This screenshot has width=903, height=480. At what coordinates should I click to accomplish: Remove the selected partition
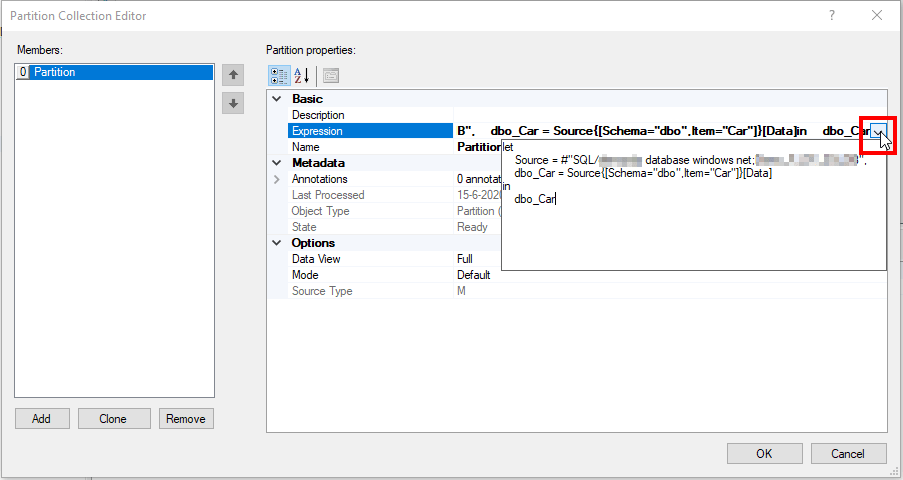coord(186,419)
